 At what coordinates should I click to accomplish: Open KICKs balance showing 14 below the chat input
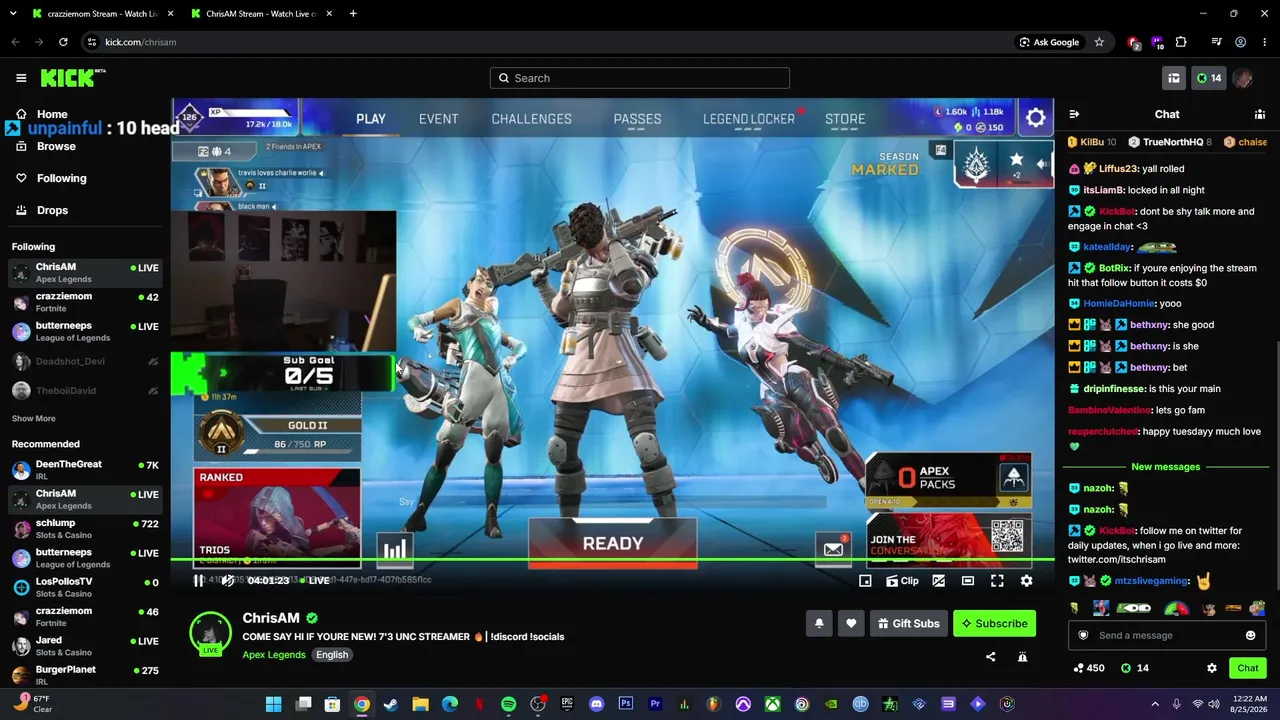point(1135,668)
